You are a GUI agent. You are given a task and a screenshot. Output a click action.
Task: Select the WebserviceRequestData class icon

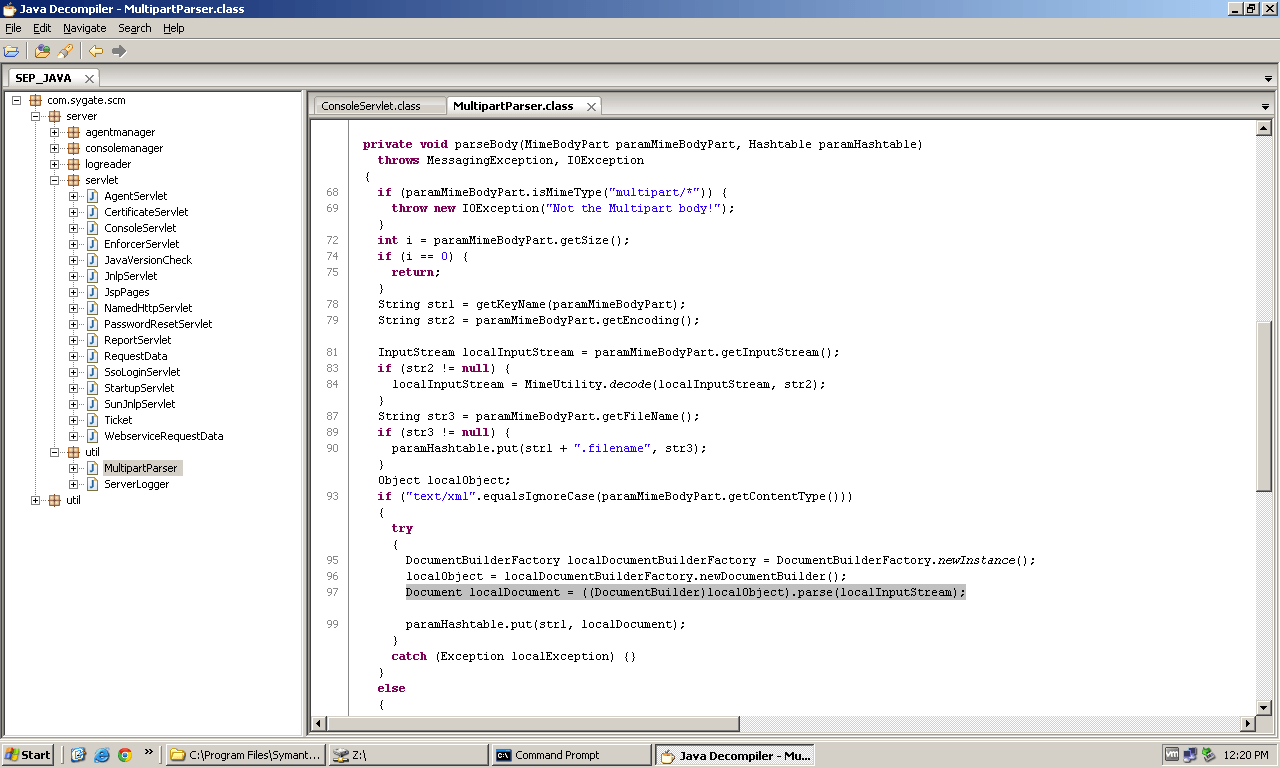click(x=92, y=436)
